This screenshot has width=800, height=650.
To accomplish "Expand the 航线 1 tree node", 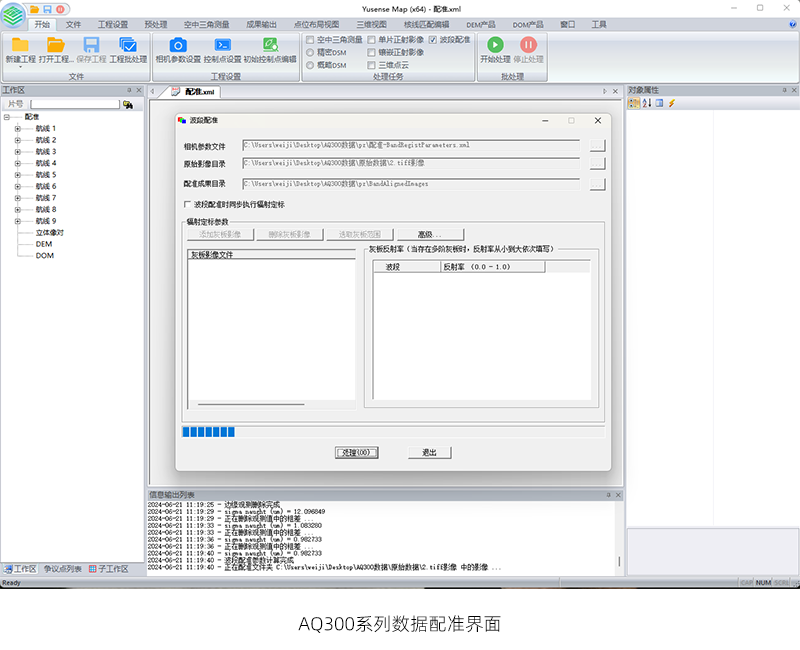I will click(x=17, y=128).
